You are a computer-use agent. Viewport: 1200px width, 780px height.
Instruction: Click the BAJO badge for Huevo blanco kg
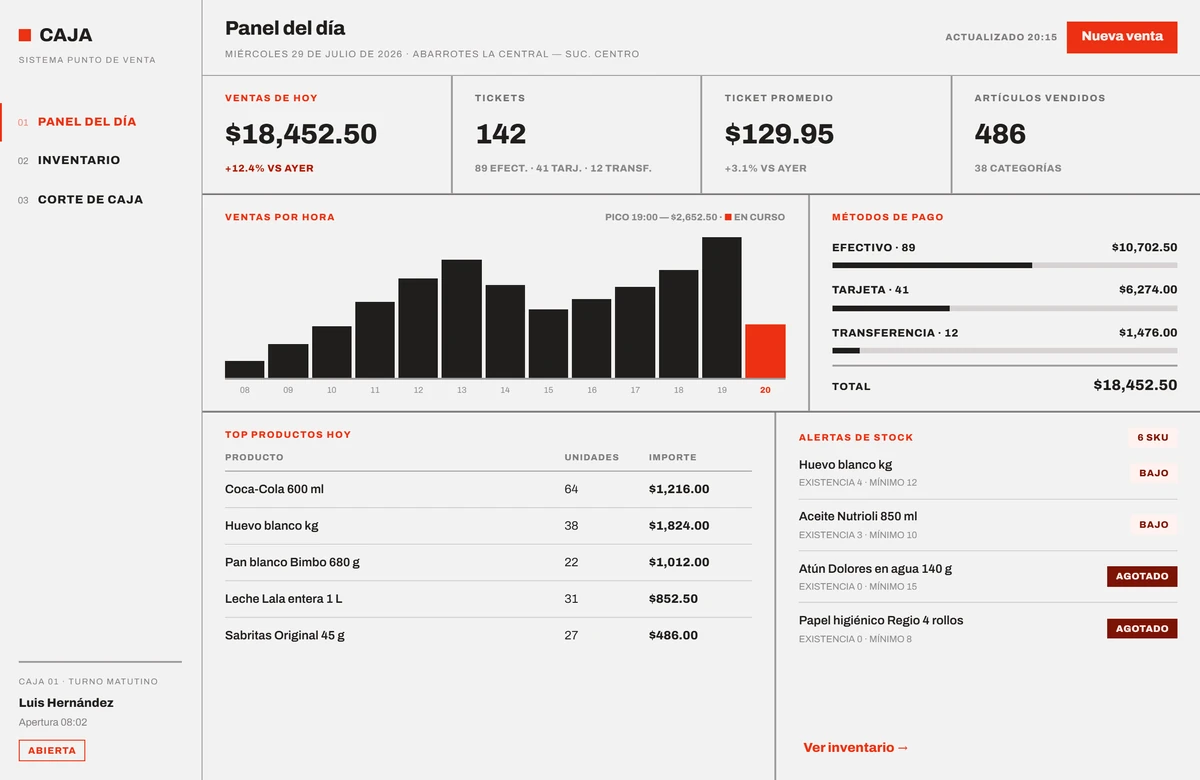click(1153, 473)
